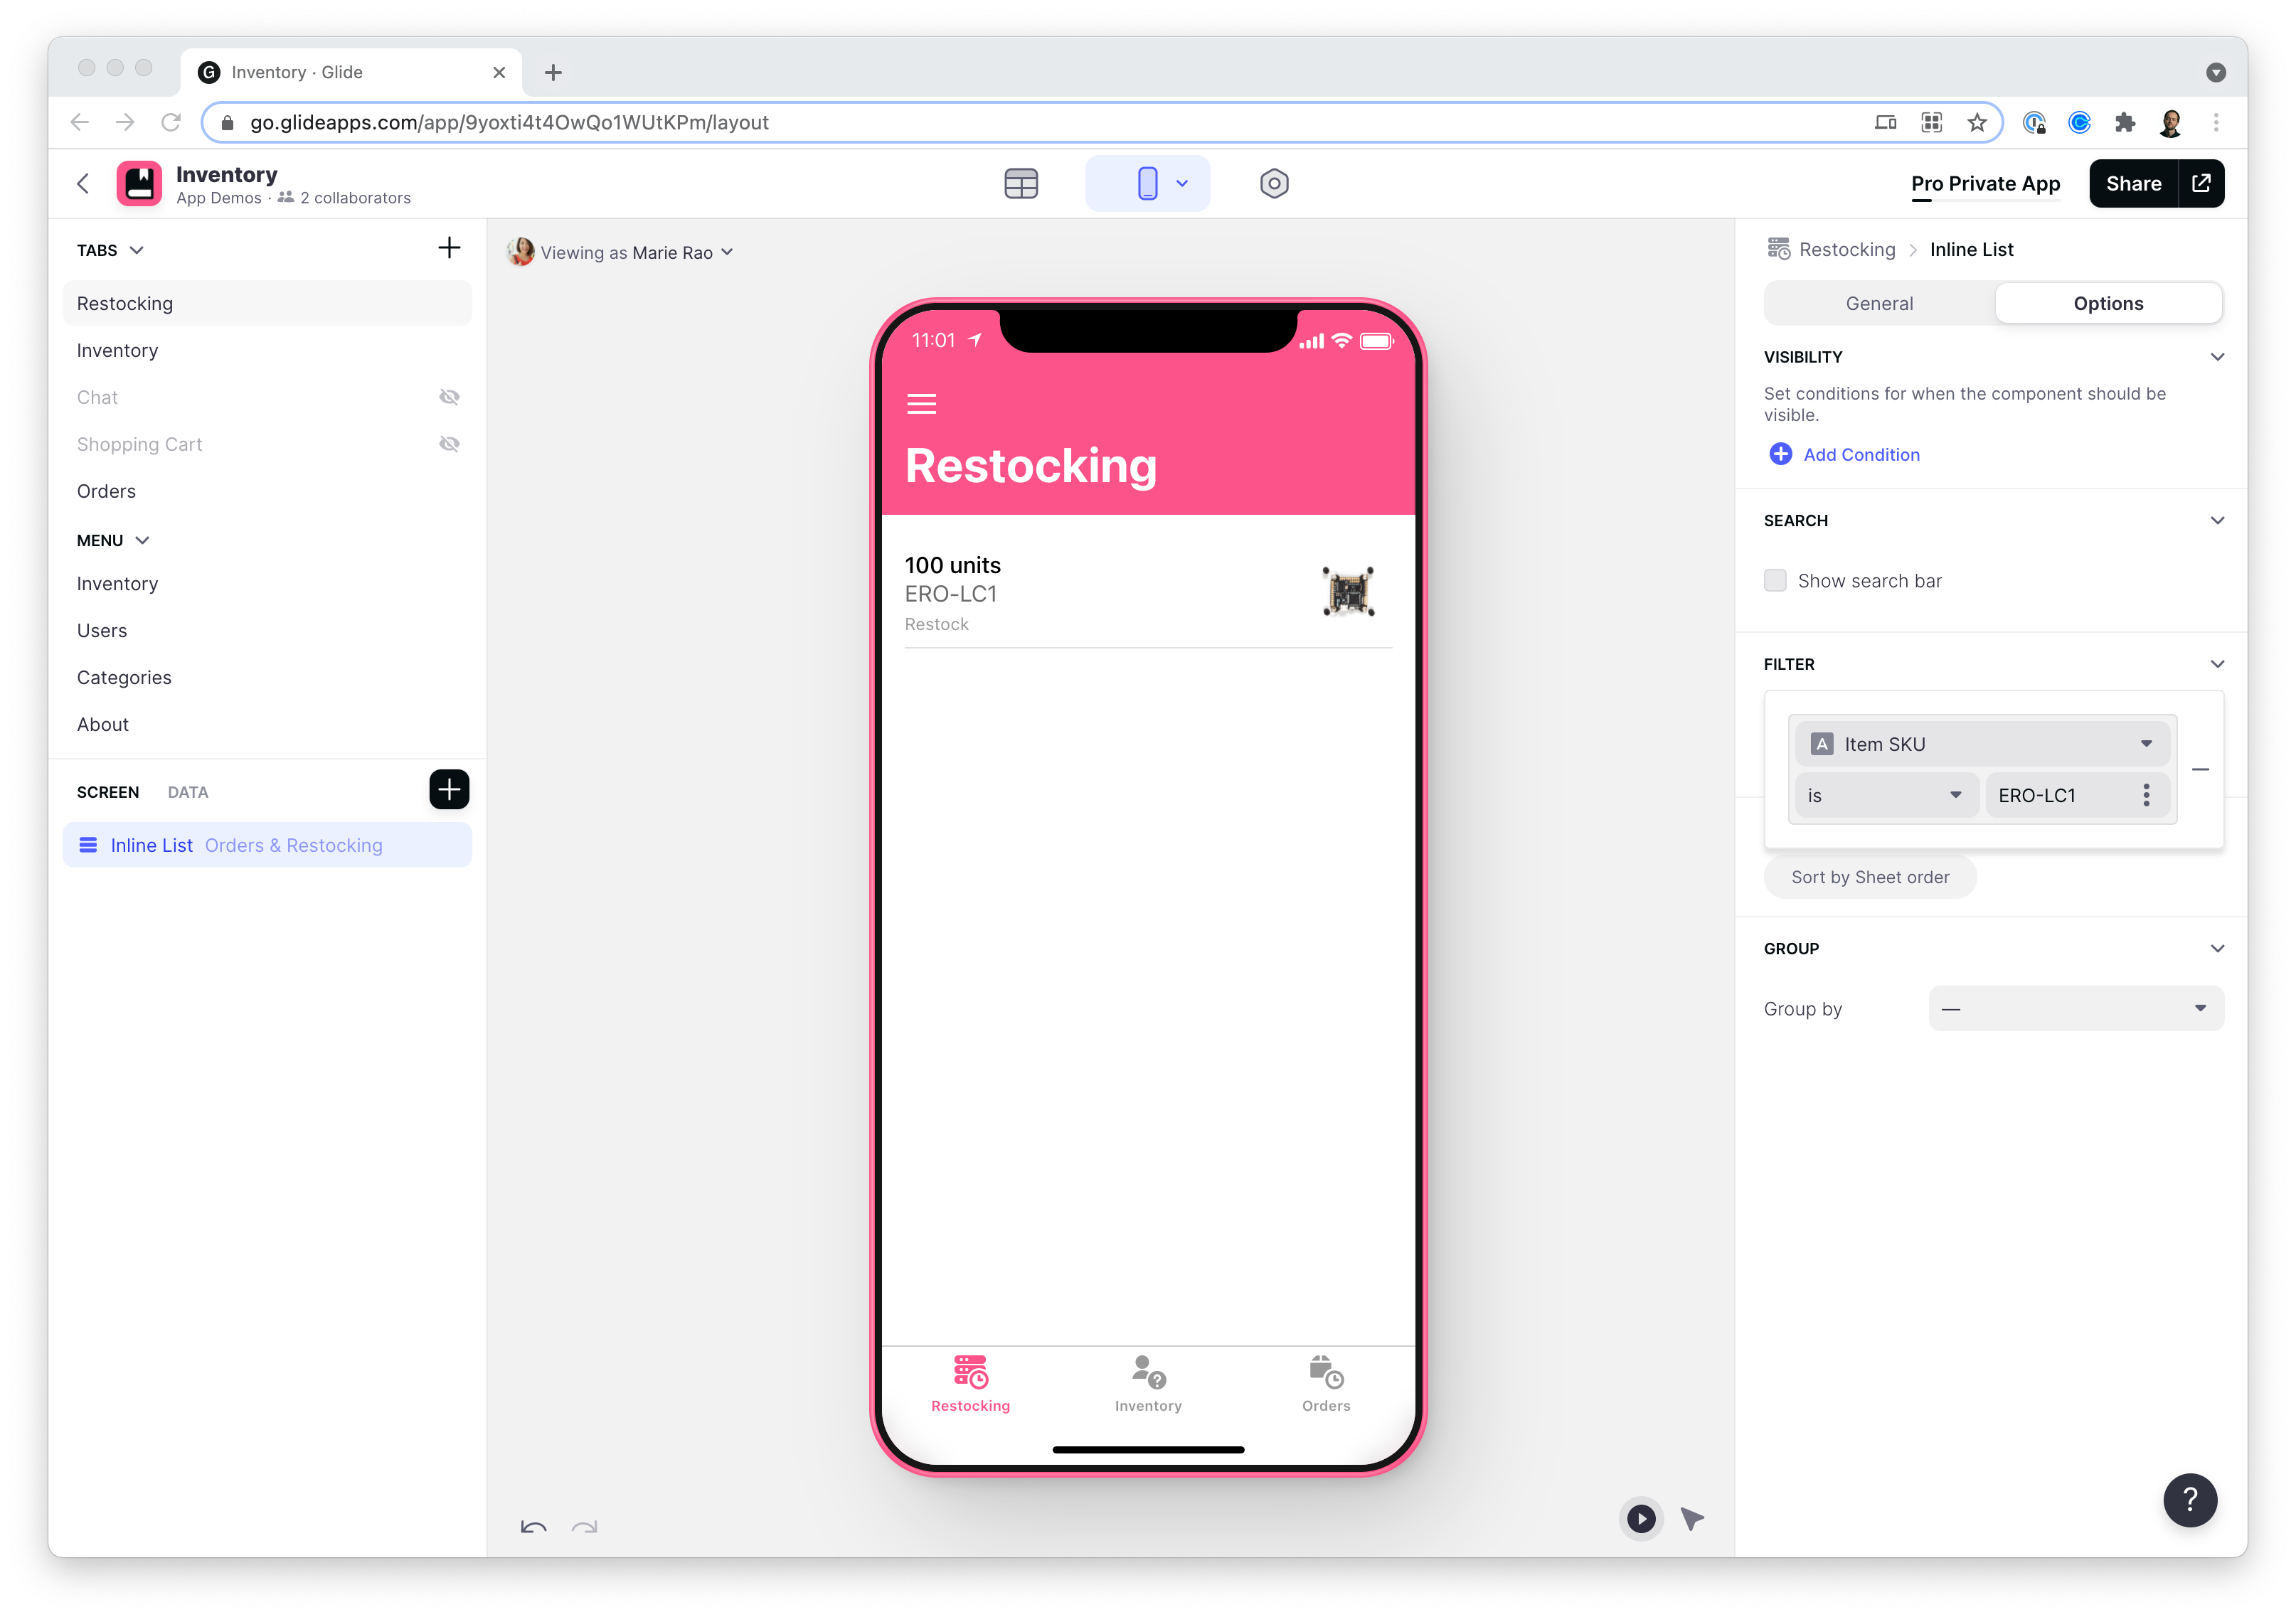The width and height of the screenshot is (2296, 1617).
Task: Click the hamburger menu in phone preview
Action: coord(921,404)
